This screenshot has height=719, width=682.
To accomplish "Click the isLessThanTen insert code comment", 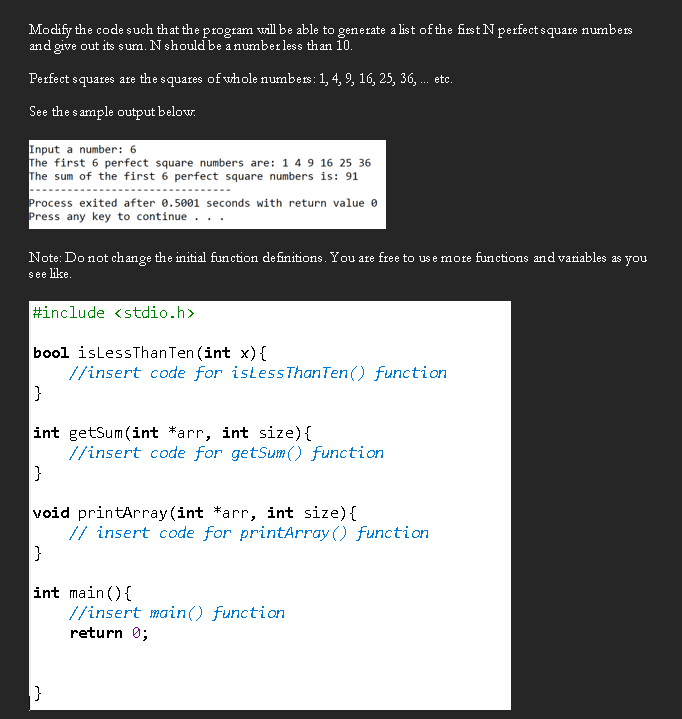I will tap(258, 373).
